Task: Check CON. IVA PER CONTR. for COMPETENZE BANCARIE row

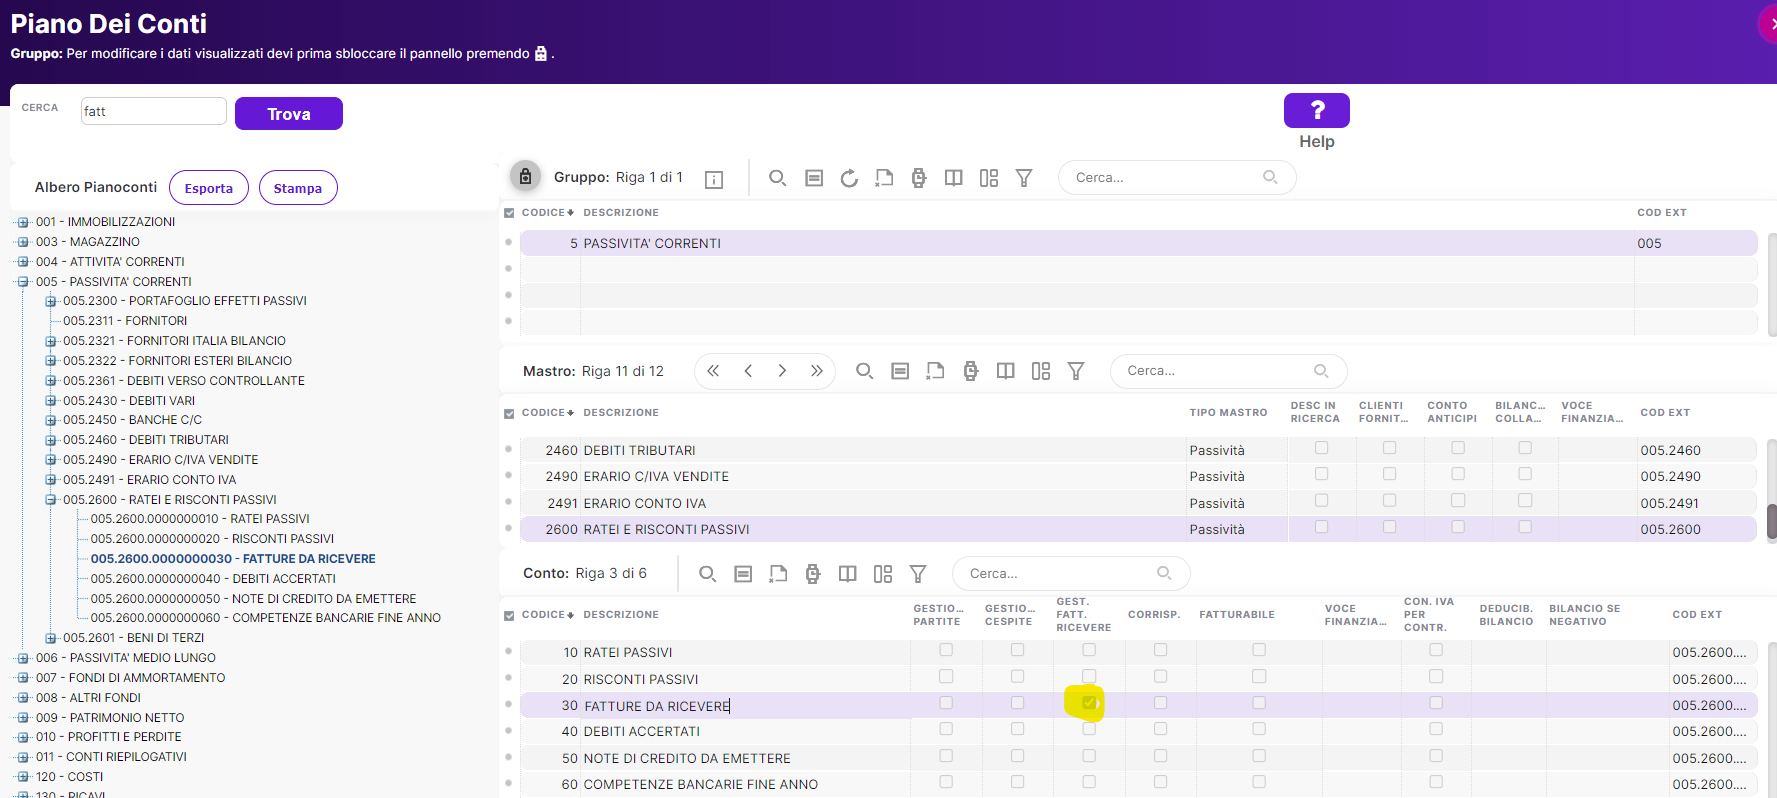Action: tap(1436, 782)
